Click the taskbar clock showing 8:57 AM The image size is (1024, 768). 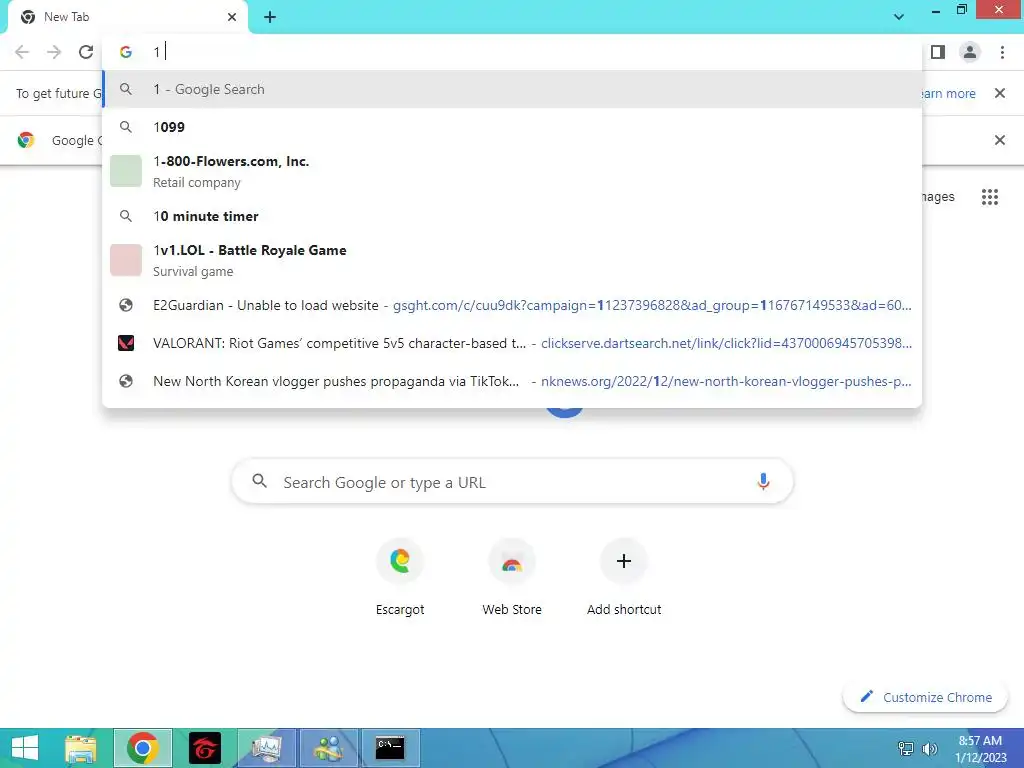coord(980,749)
